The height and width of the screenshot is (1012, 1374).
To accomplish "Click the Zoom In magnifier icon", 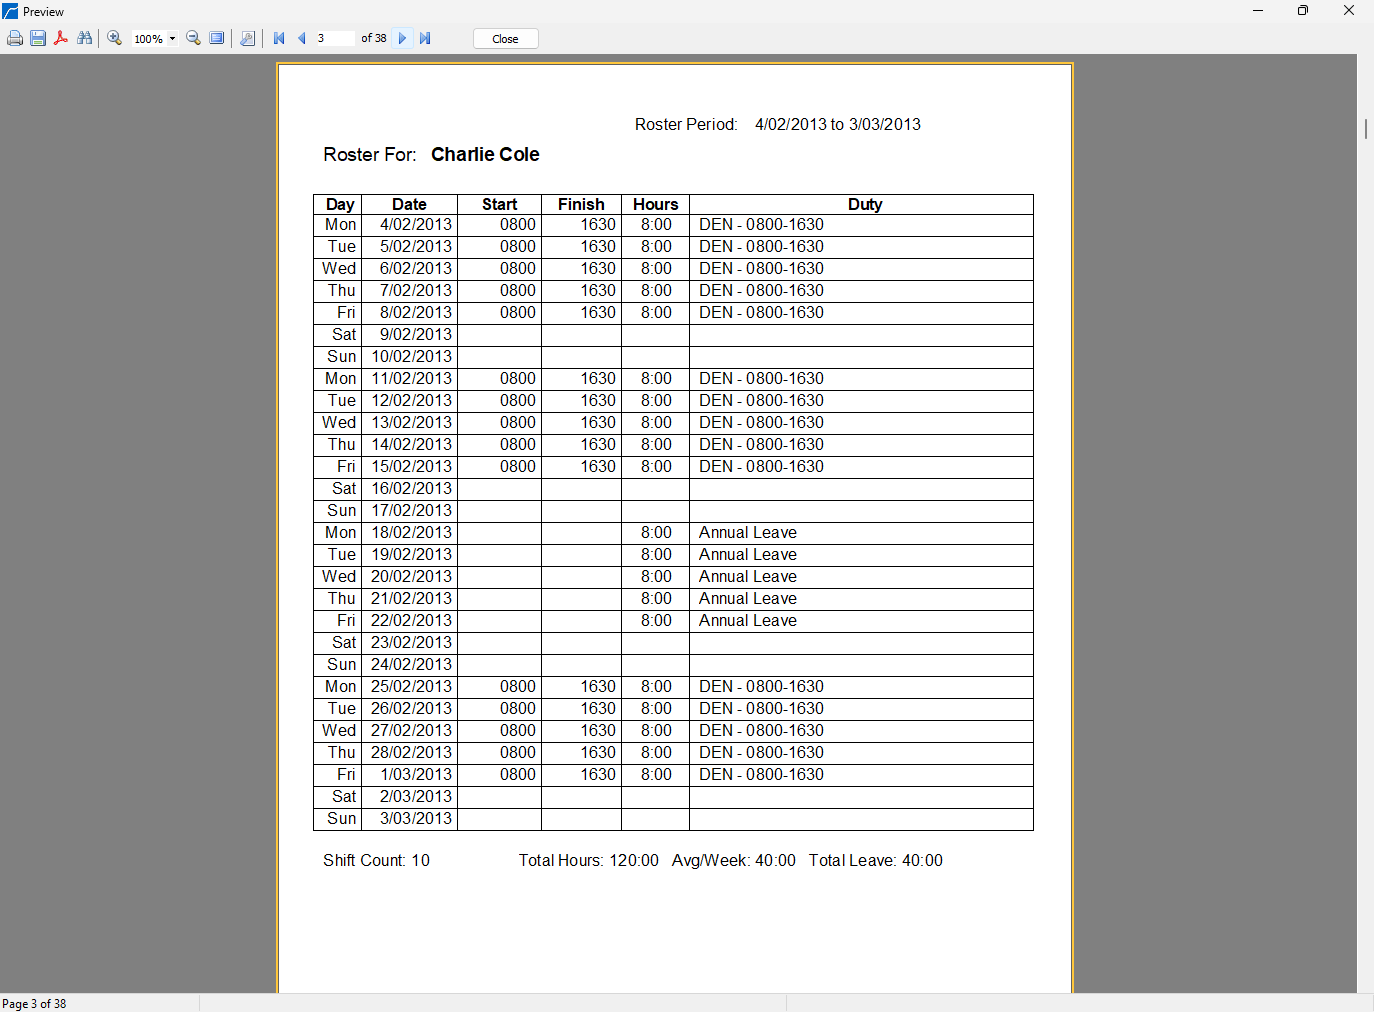I will point(115,38).
